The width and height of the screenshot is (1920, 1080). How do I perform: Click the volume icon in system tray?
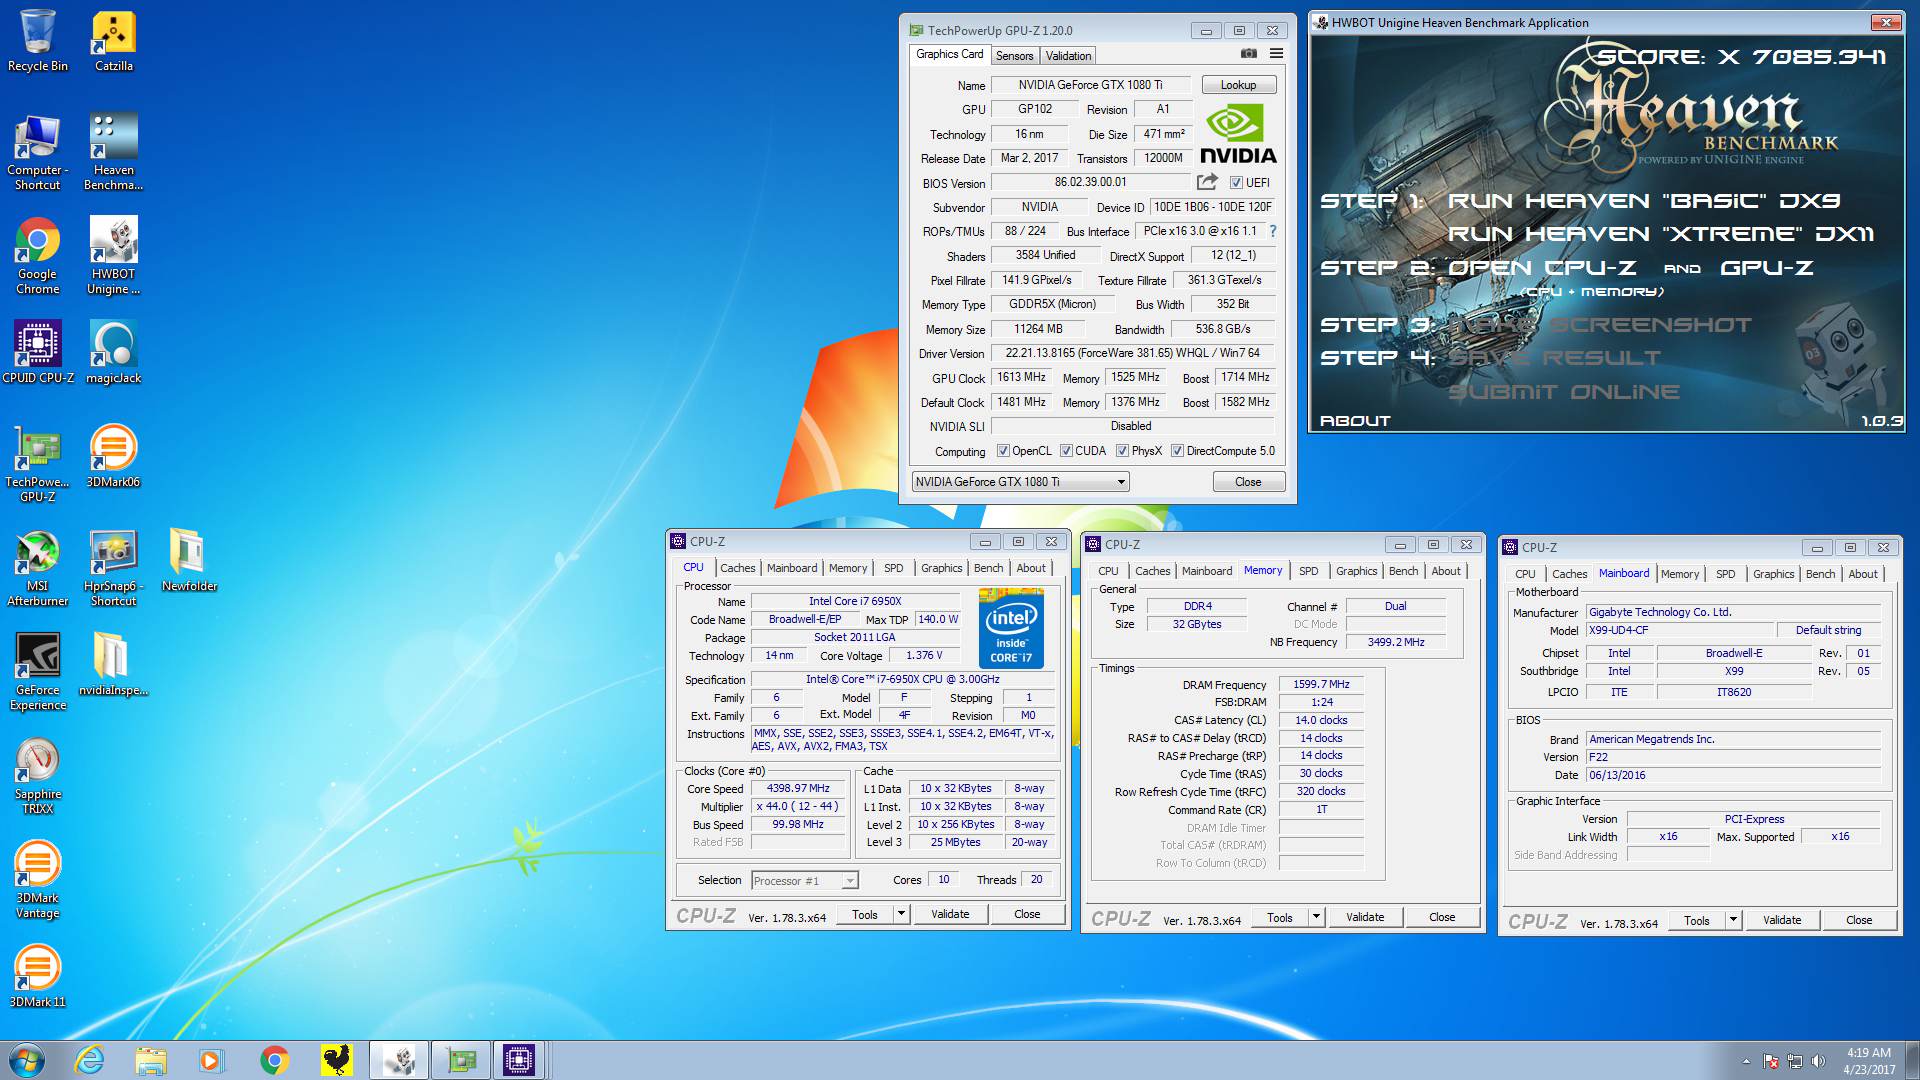(x=1818, y=1061)
